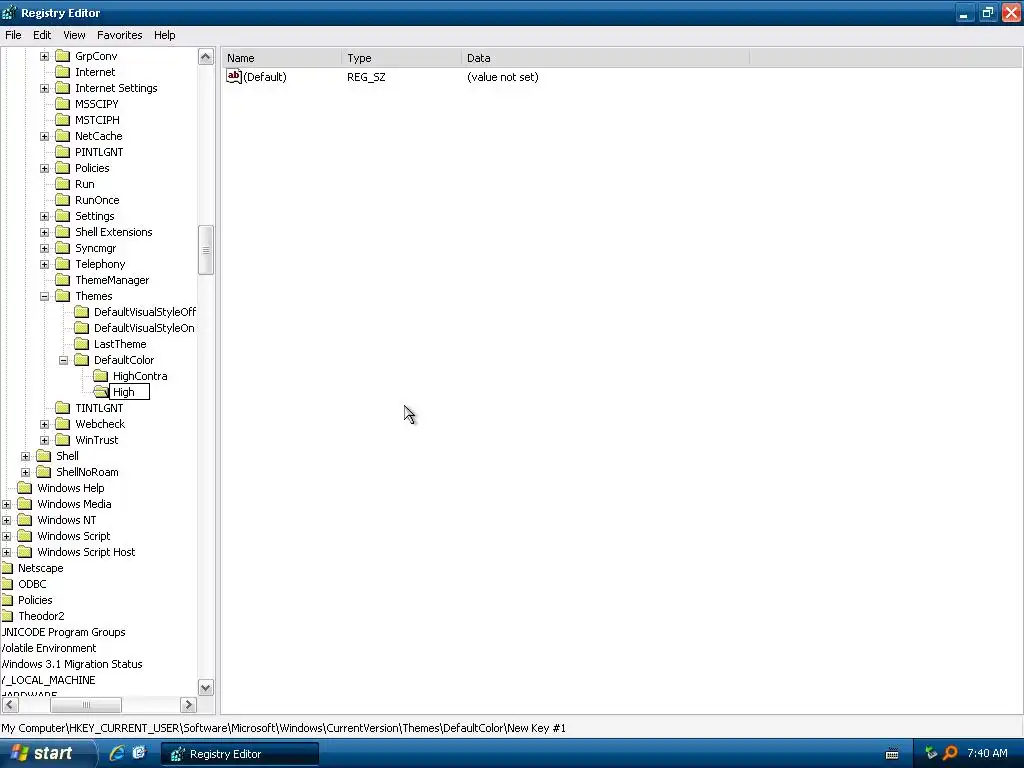
Task: Click the tree scroll down arrow
Action: [206, 688]
